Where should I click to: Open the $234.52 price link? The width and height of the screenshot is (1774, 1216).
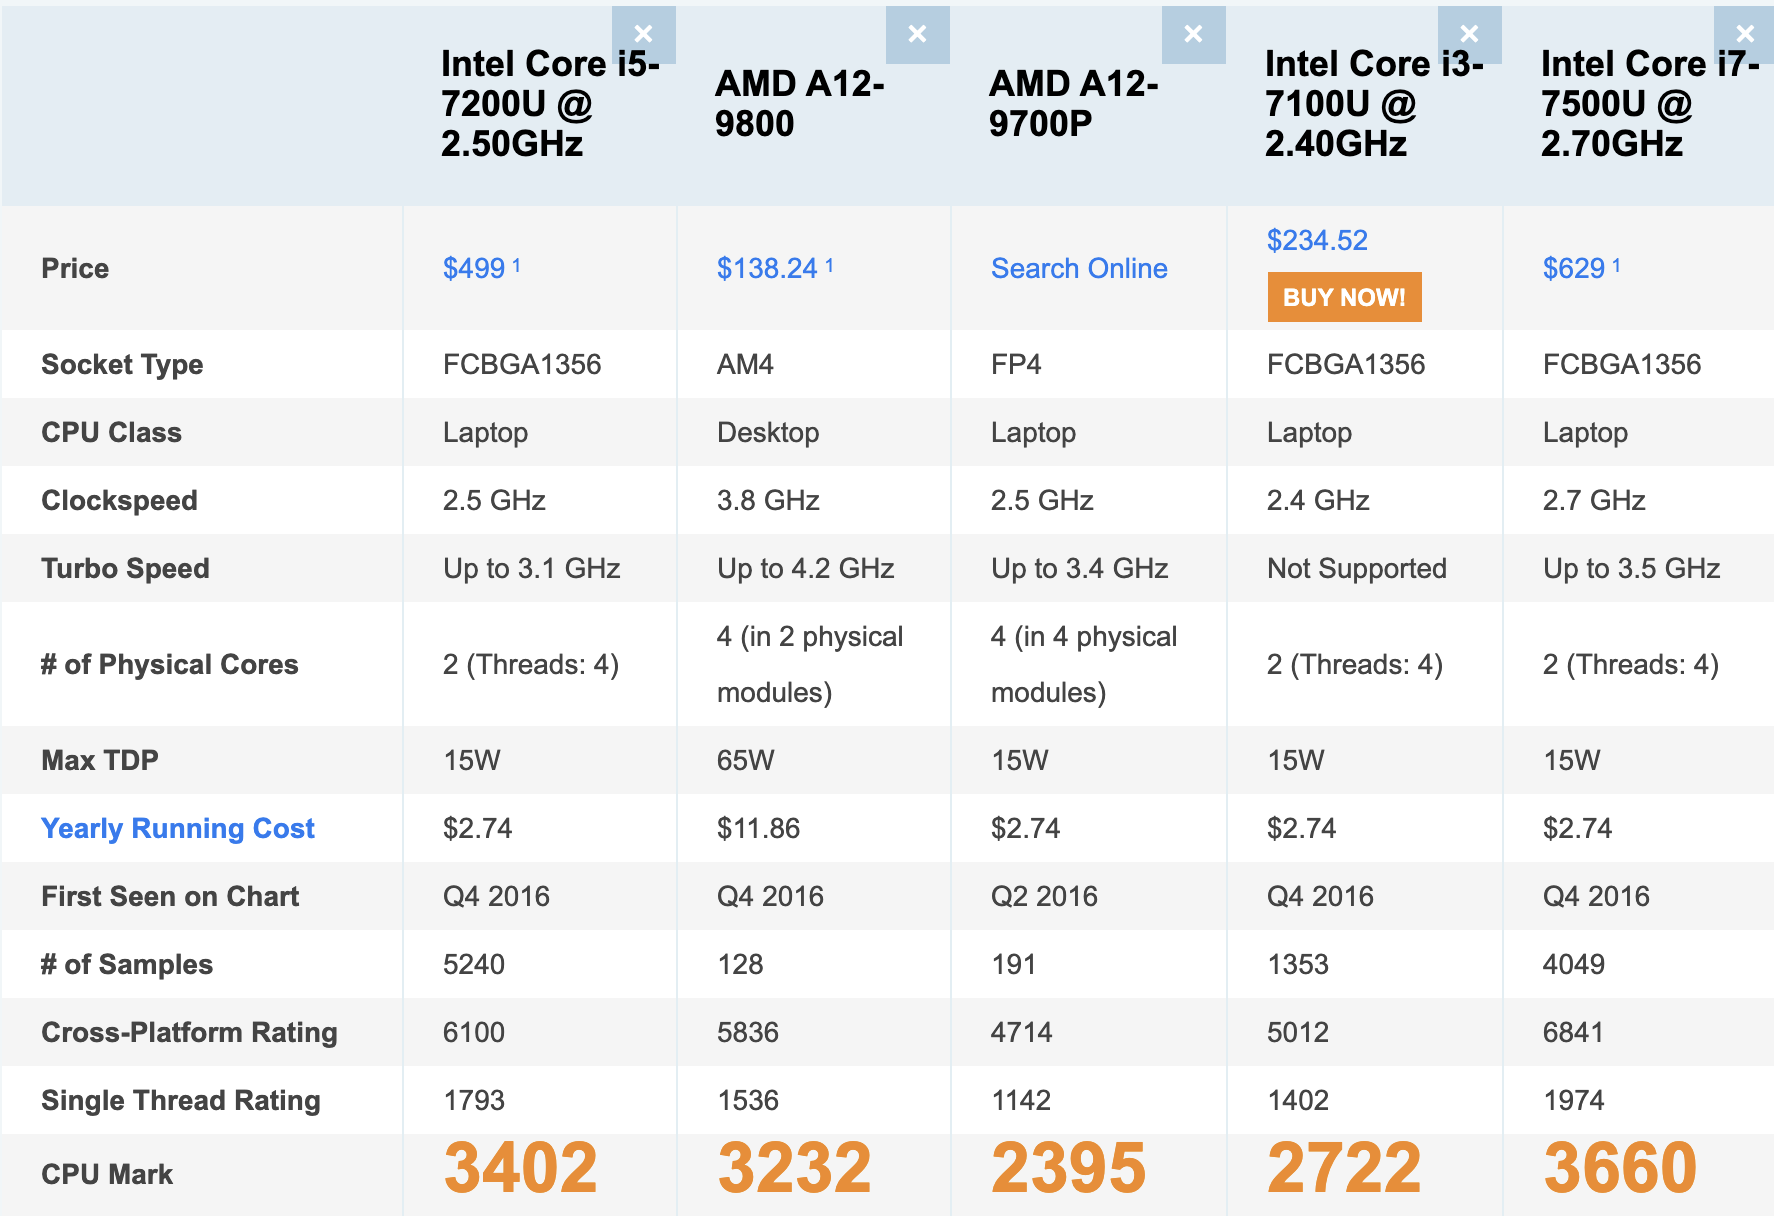[x=1317, y=240]
